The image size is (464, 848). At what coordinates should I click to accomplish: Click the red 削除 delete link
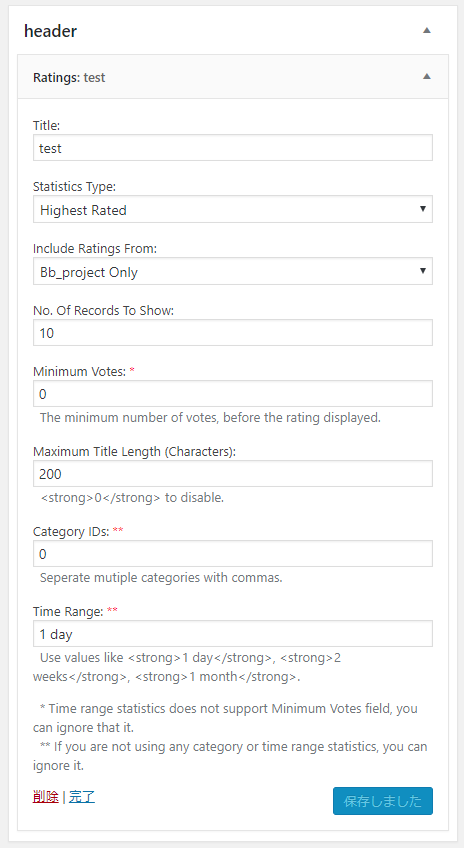point(45,797)
